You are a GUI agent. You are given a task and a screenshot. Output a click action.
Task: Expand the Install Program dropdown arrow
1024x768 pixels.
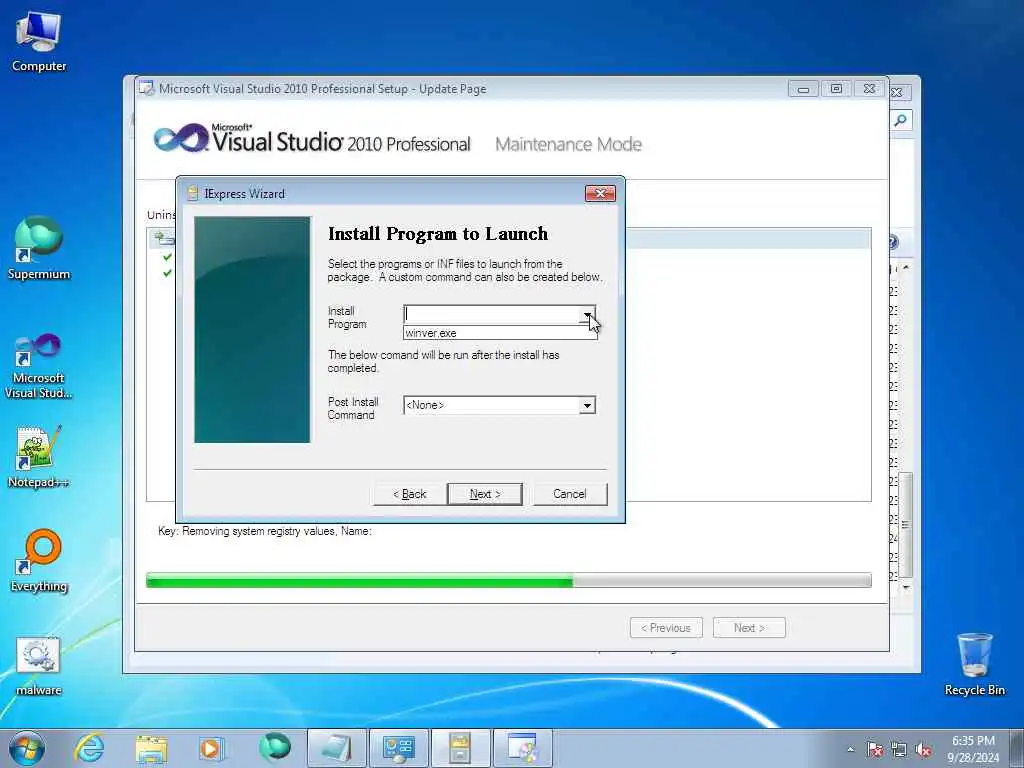tap(588, 314)
